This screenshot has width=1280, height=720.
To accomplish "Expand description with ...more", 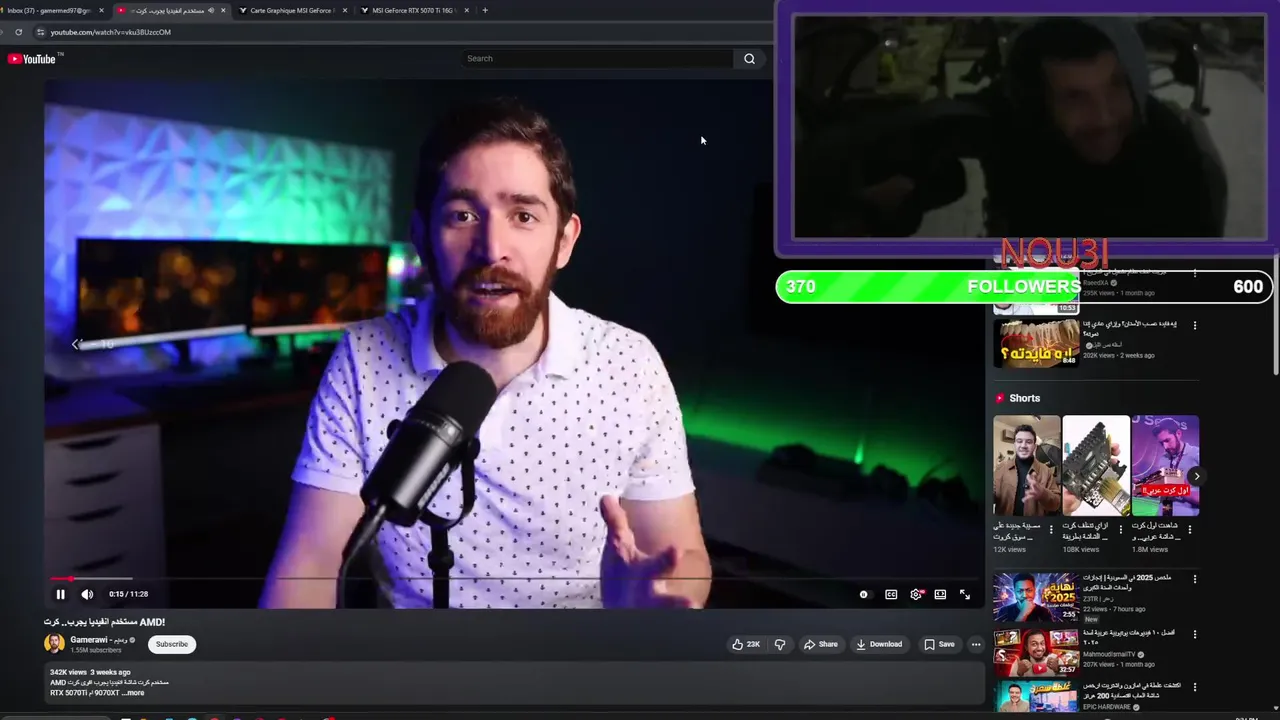I will pos(133,693).
